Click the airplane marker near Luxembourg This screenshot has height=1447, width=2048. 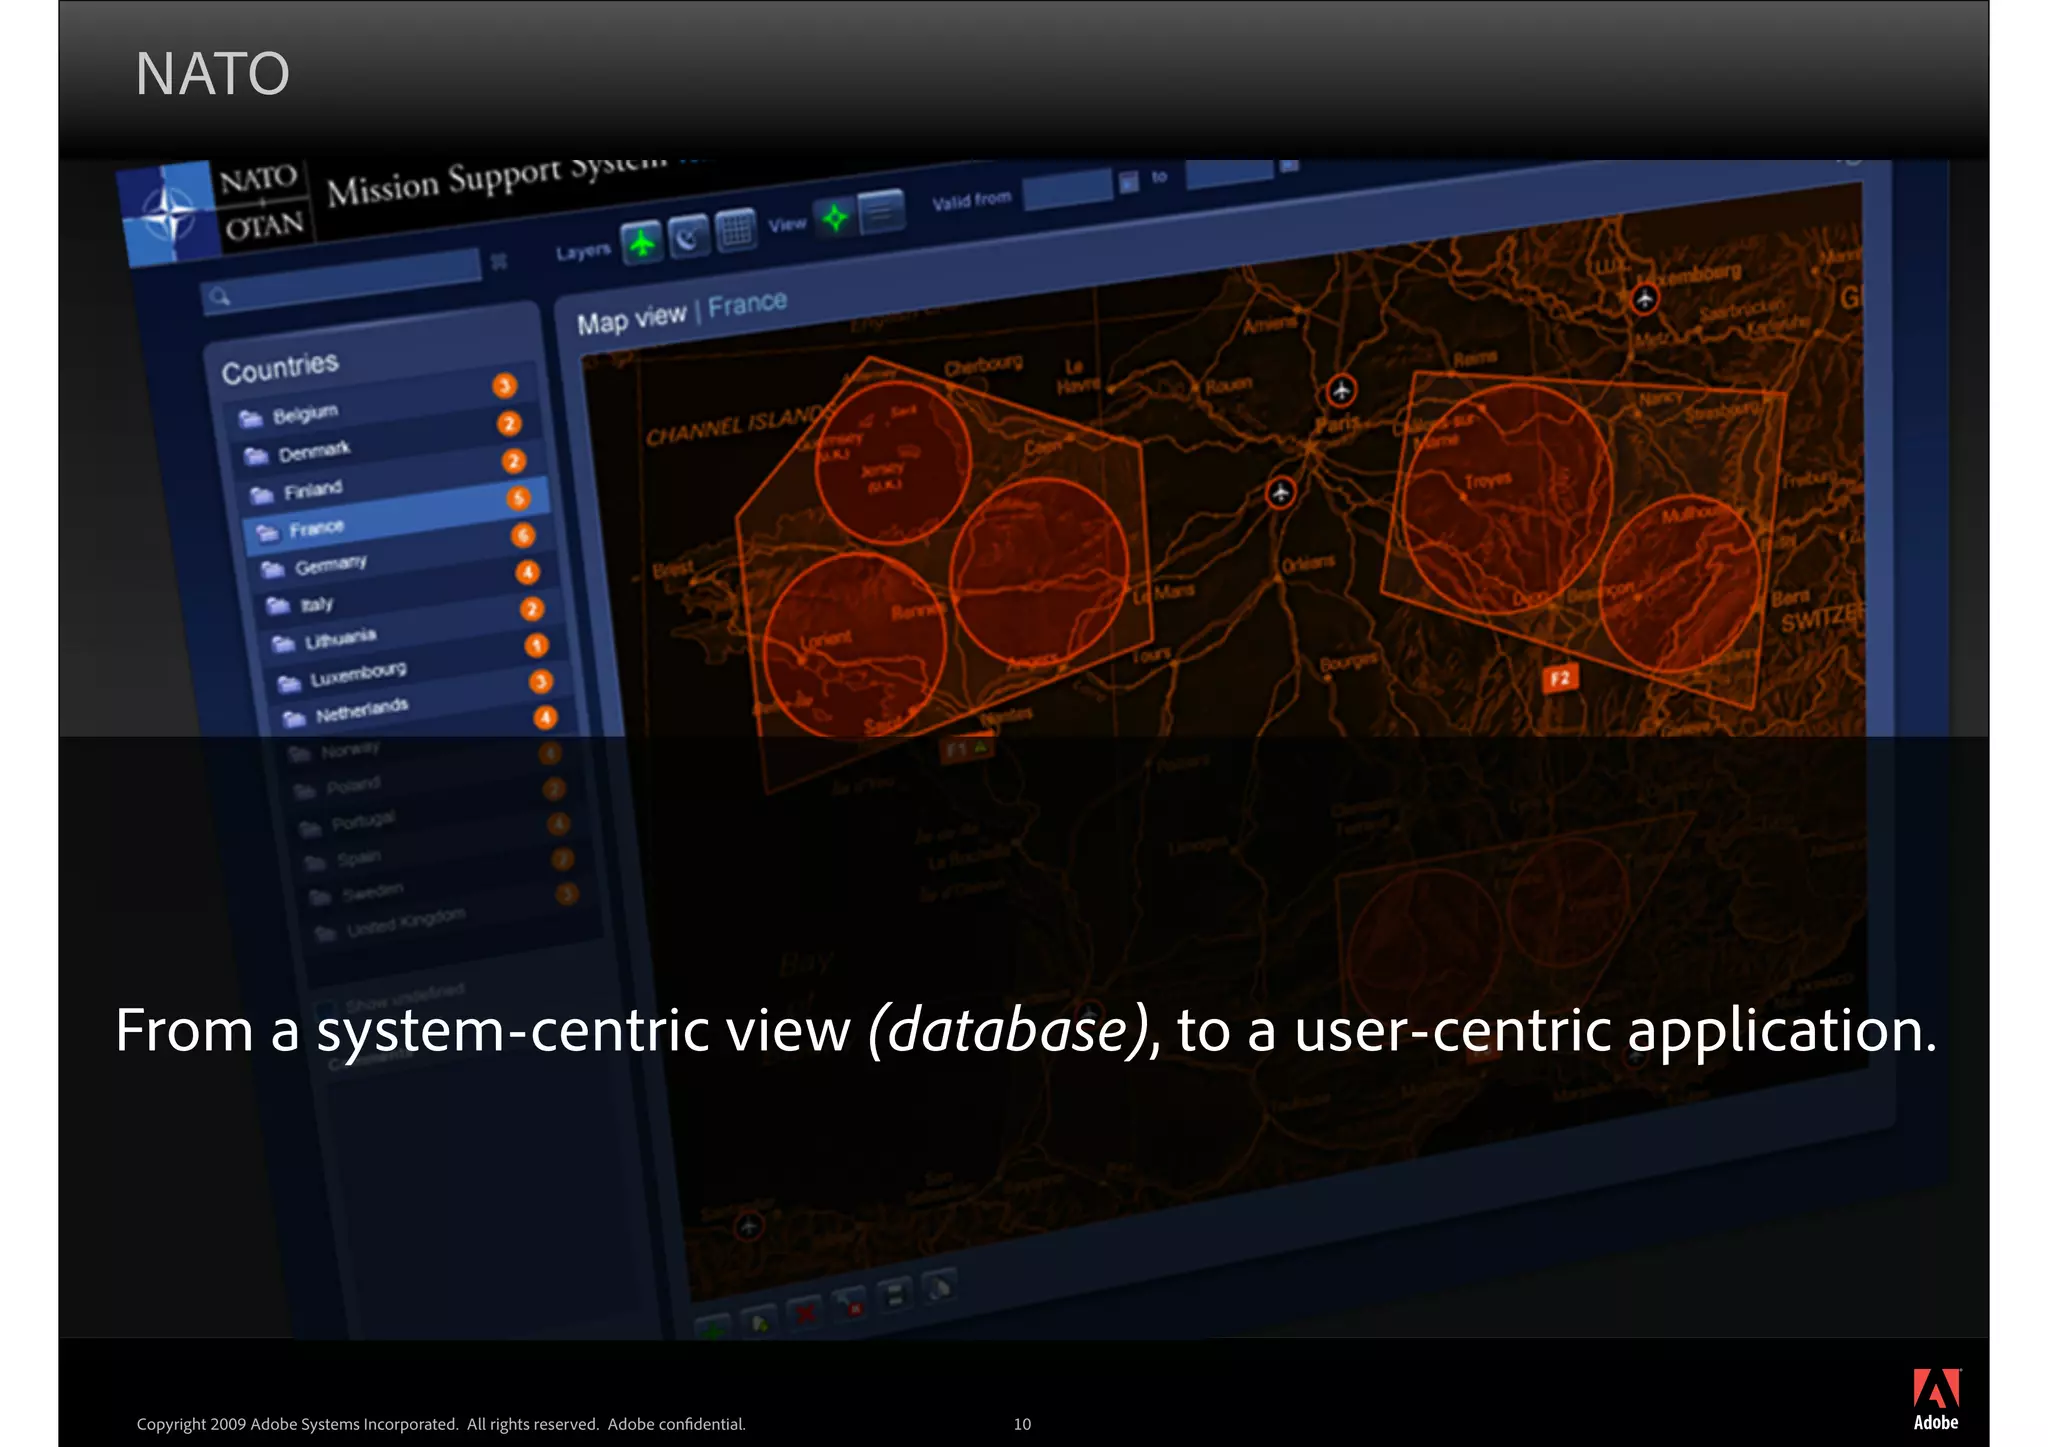click(1645, 298)
